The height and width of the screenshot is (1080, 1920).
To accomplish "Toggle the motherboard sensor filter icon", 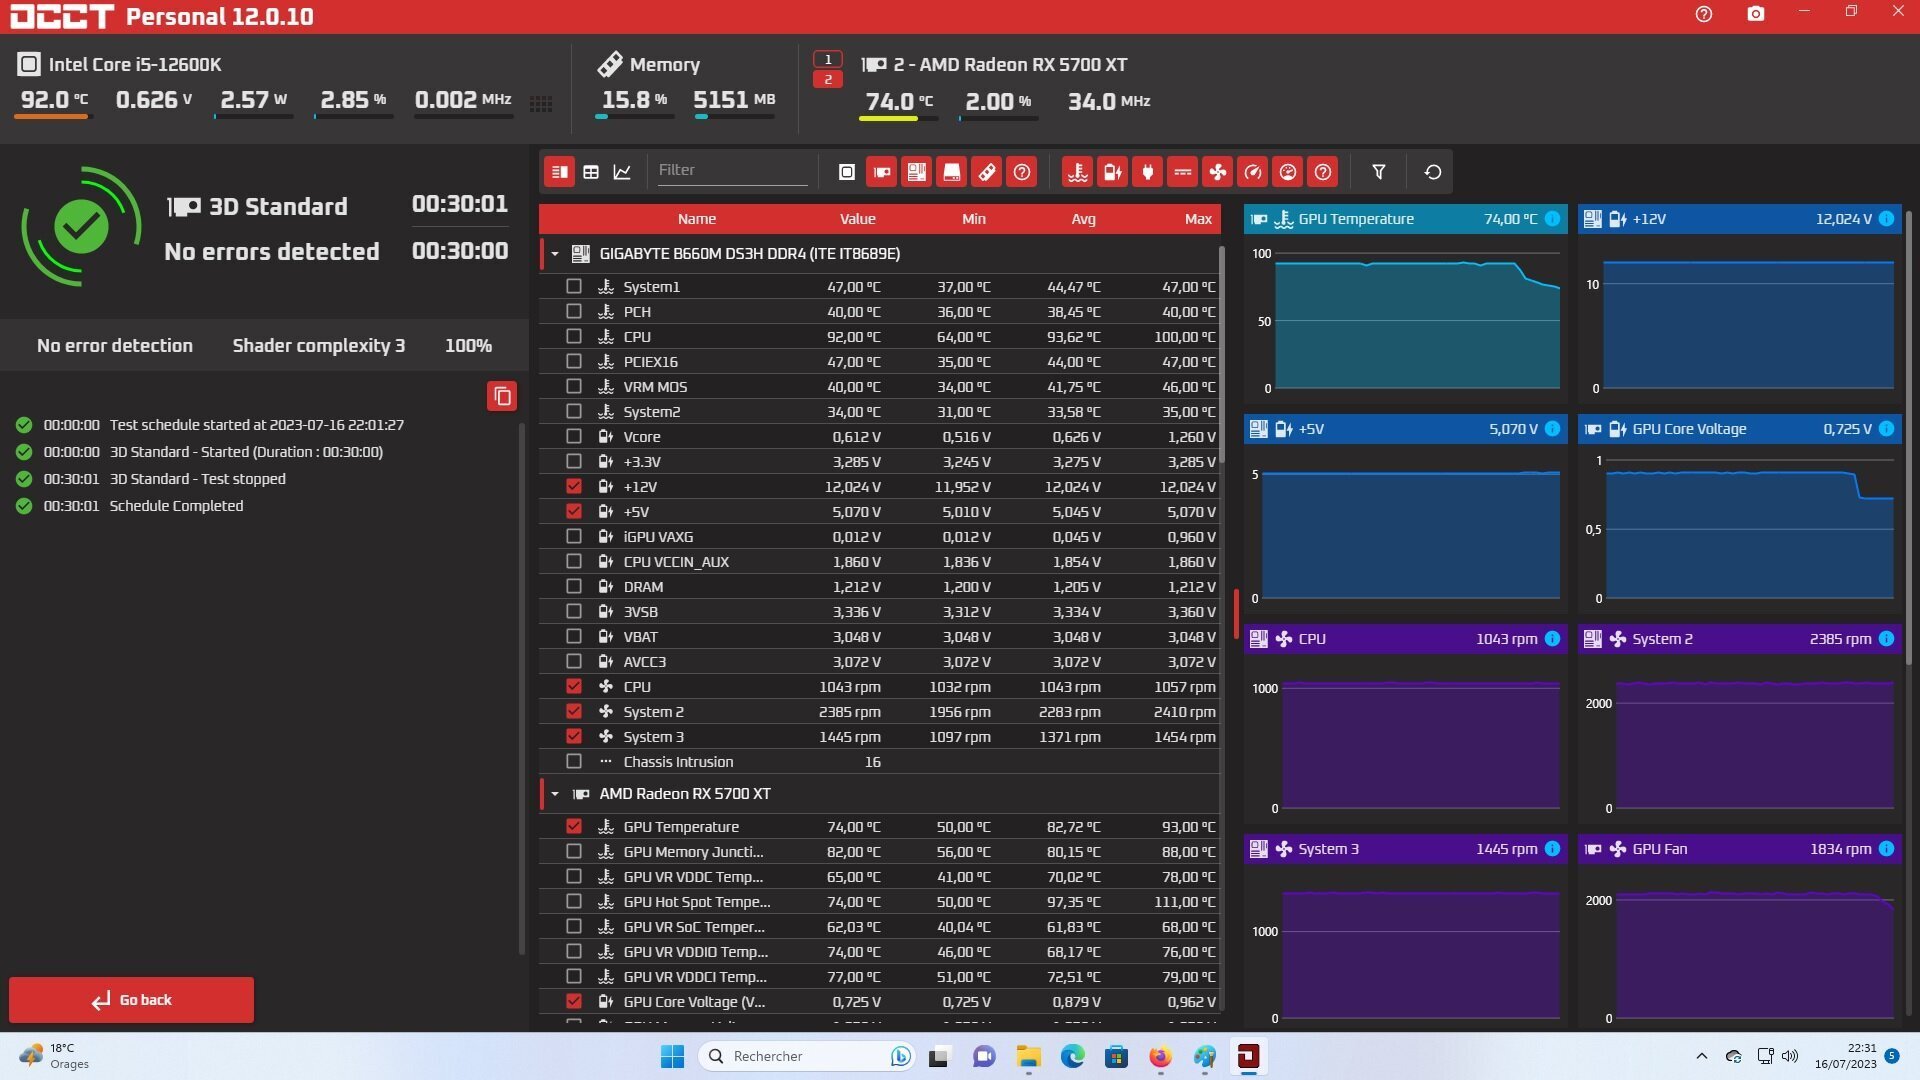I will (x=916, y=172).
